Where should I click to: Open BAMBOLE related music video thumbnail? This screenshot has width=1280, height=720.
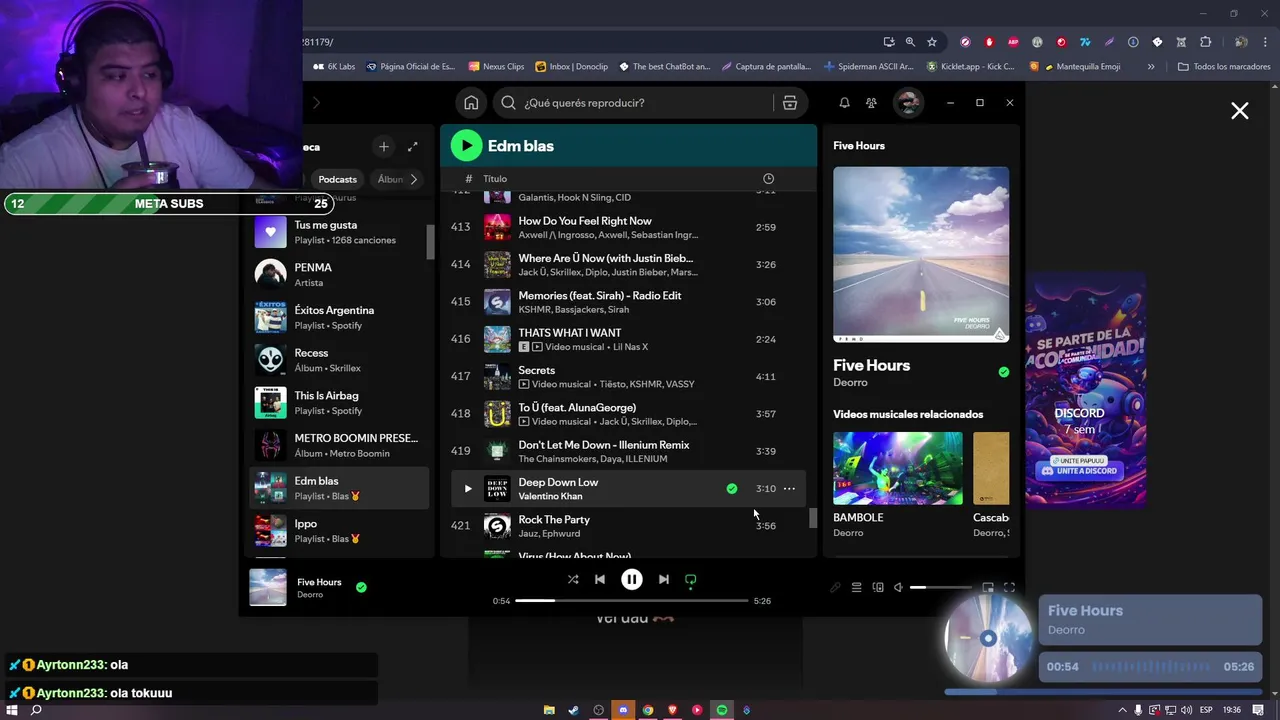tap(898, 468)
